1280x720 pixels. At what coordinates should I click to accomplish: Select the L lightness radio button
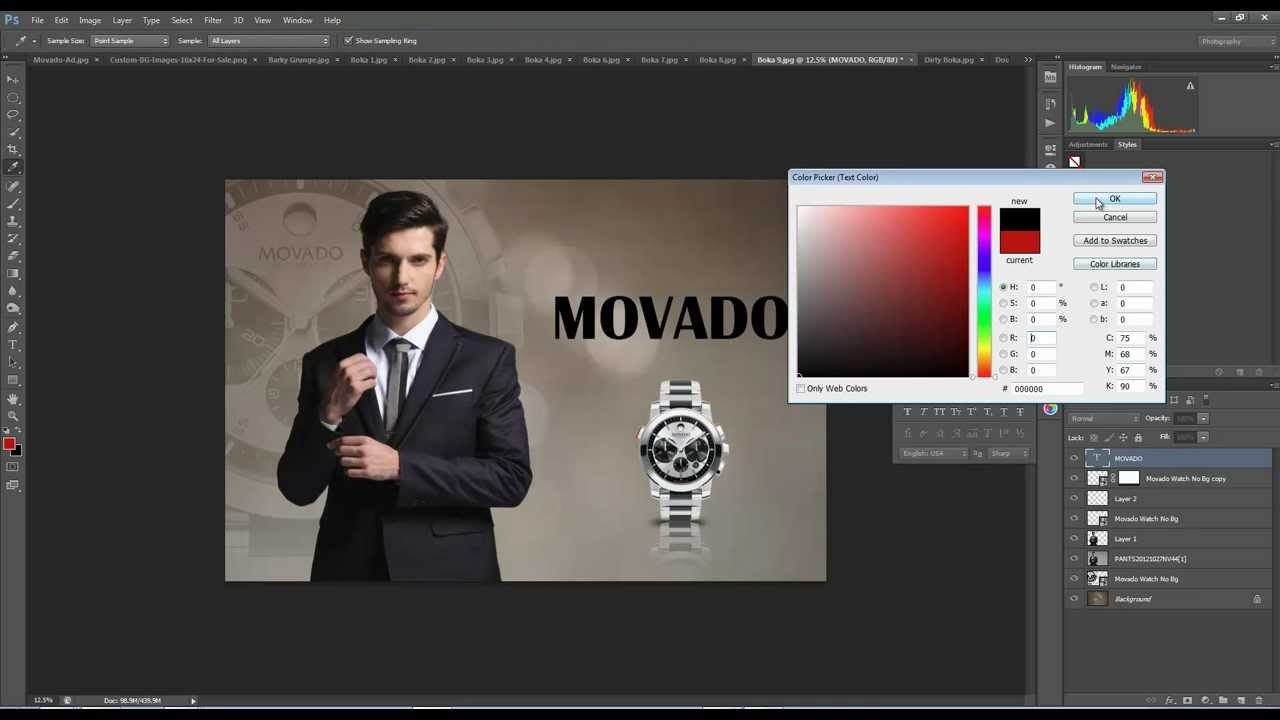coord(1093,287)
